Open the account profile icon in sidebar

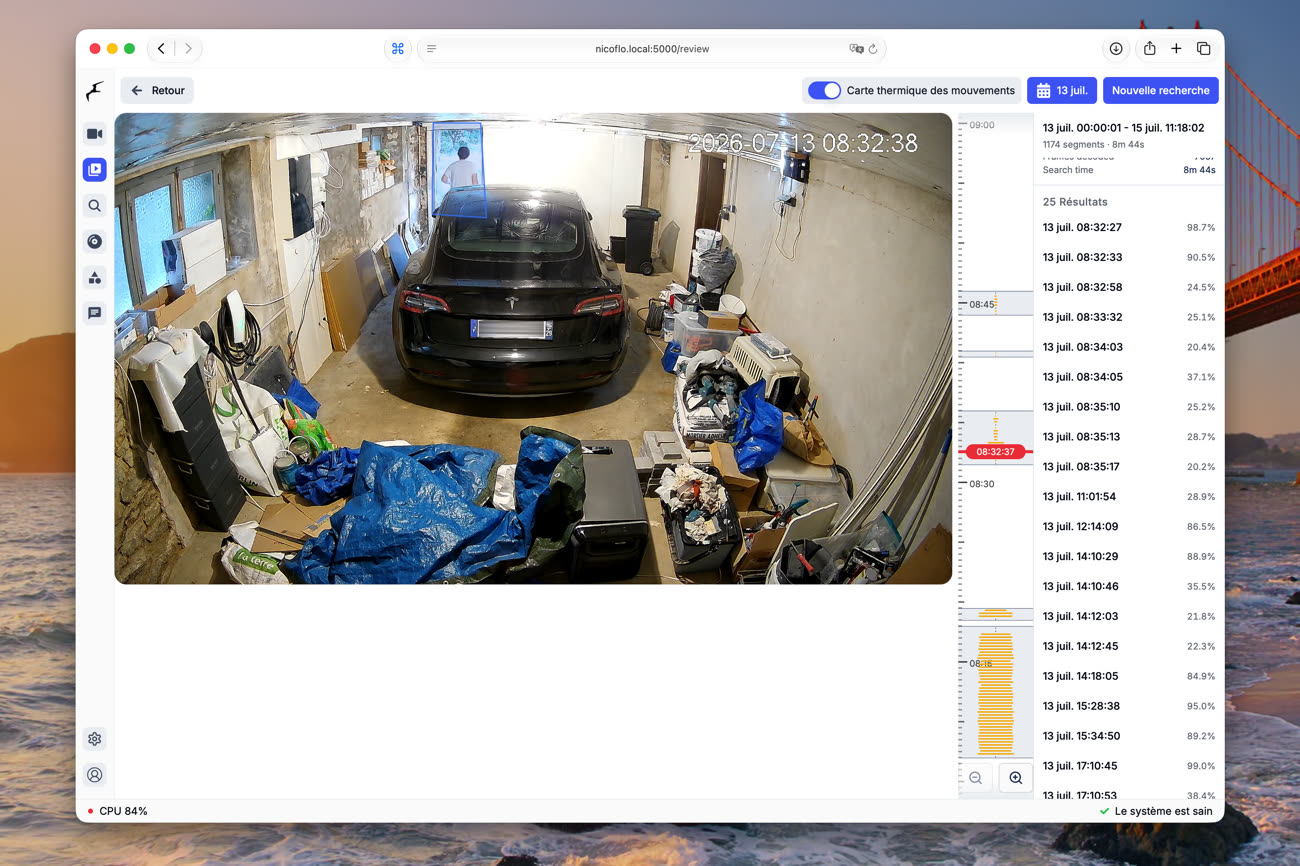94,775
